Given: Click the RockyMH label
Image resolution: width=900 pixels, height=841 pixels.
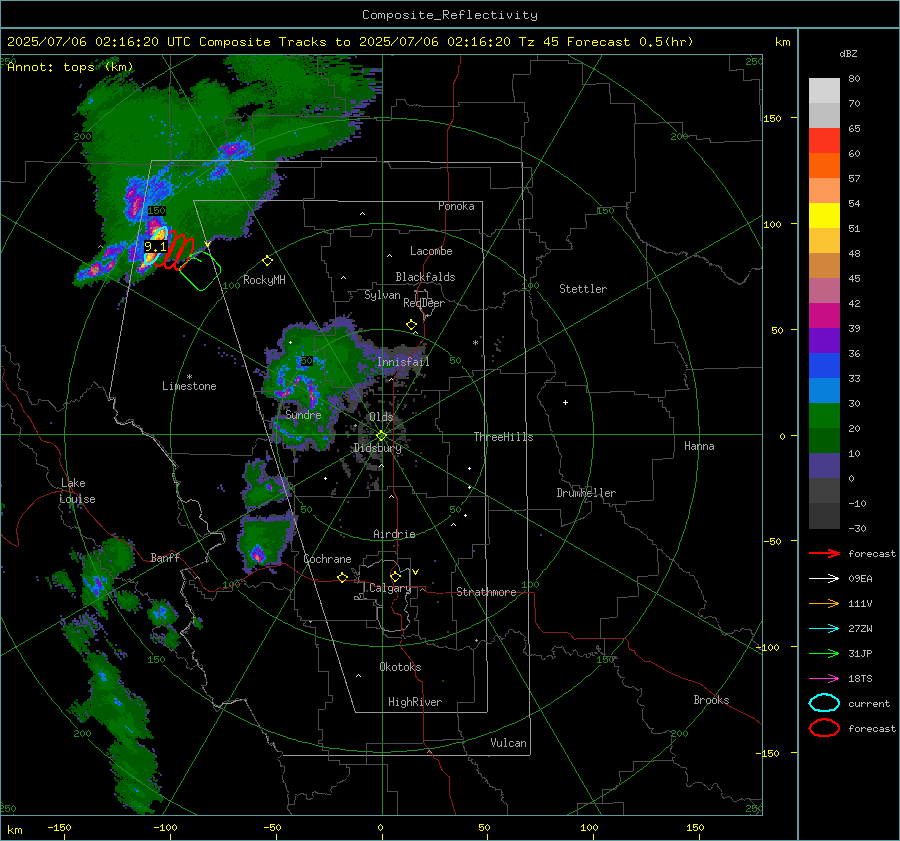Looking at the screenshot, I should pyautogui.click(x=264, y=280).
